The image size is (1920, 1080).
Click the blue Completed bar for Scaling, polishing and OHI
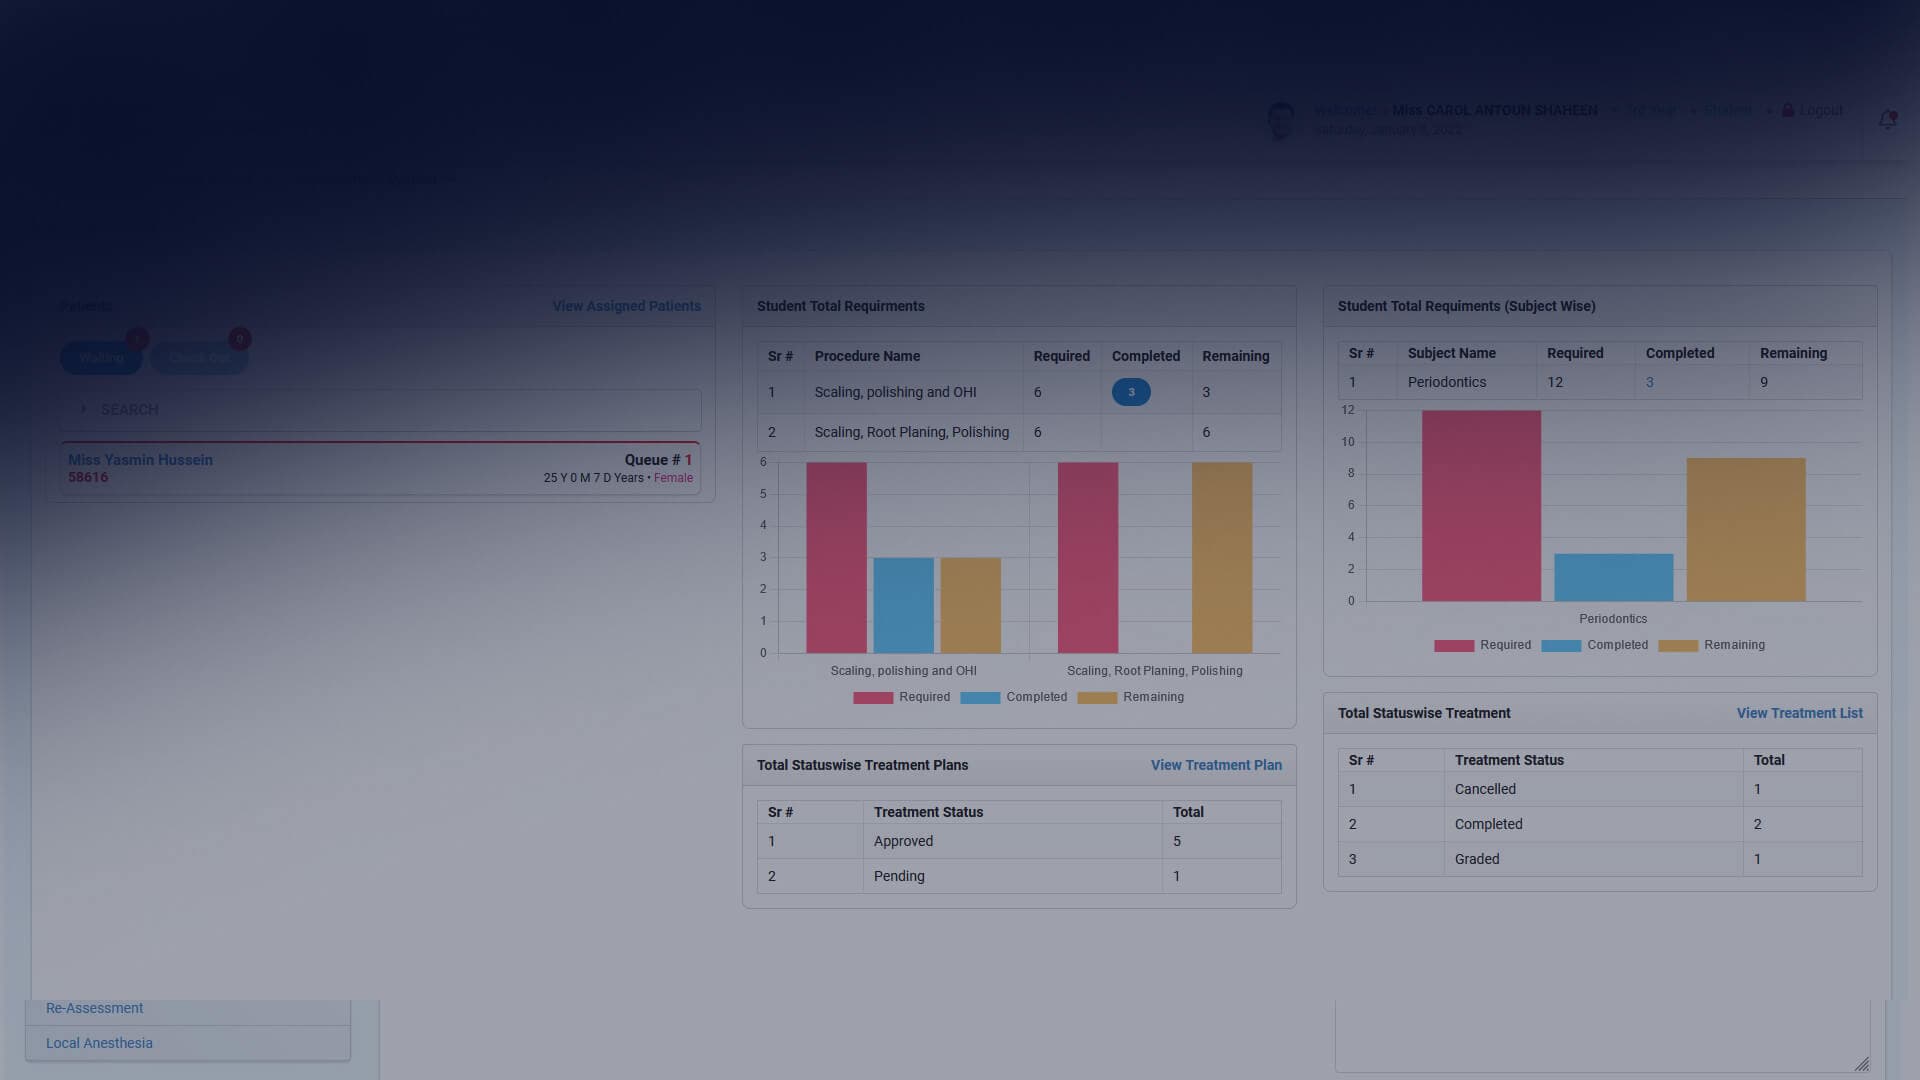[x=903, y=605]
